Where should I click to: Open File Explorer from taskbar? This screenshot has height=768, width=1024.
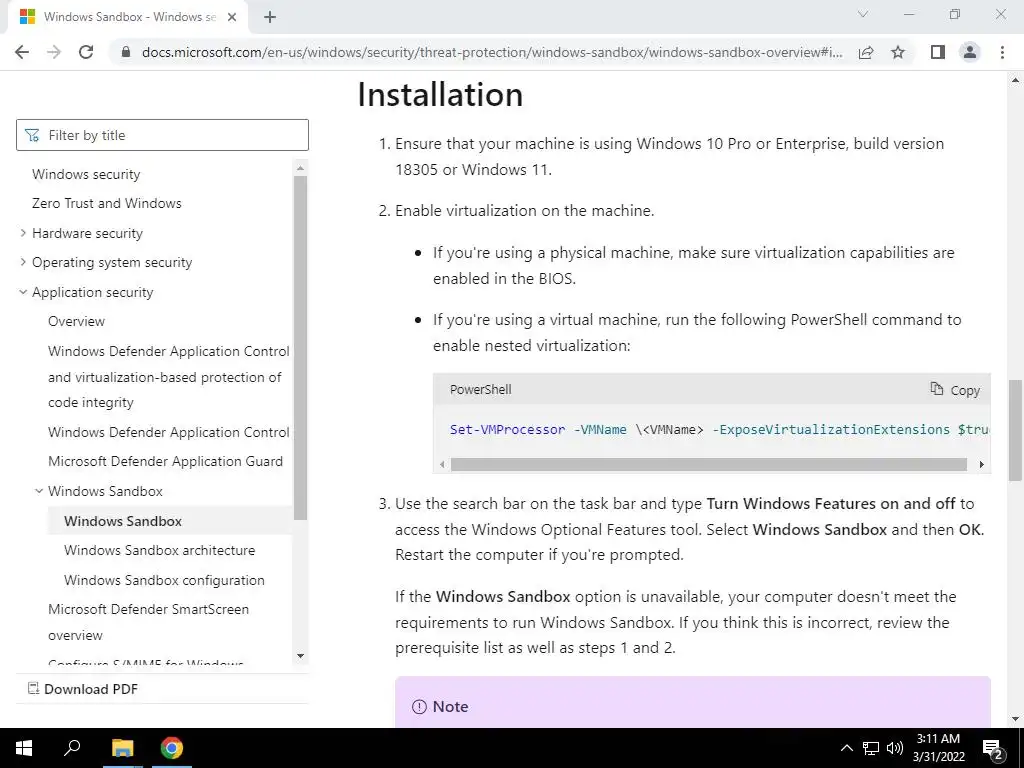pos(122,748)
